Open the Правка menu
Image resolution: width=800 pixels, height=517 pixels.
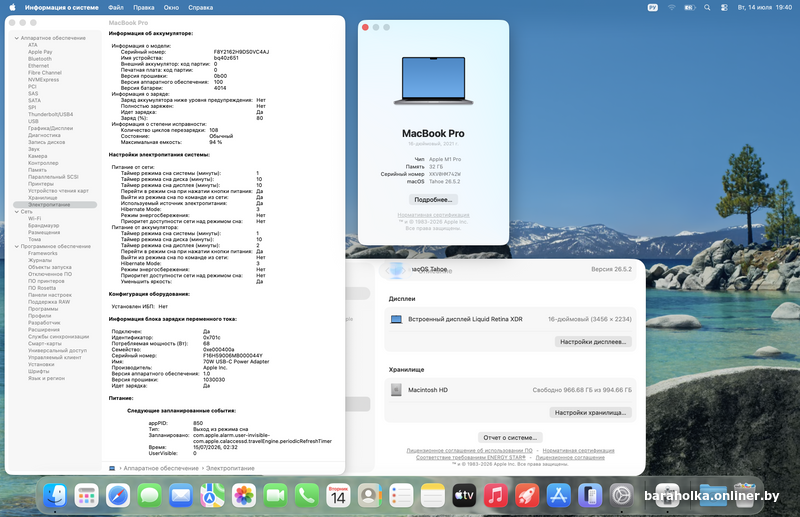click(144, 8)
